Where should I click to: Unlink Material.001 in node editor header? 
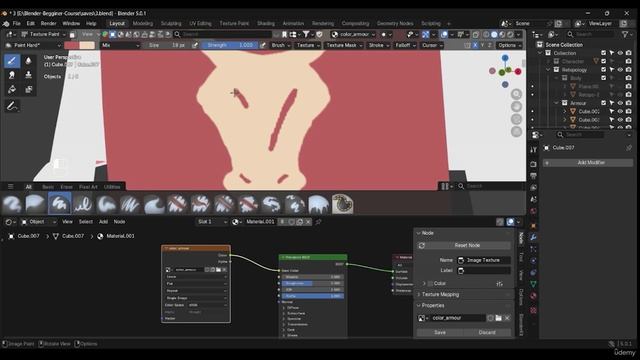coord(308,222)
